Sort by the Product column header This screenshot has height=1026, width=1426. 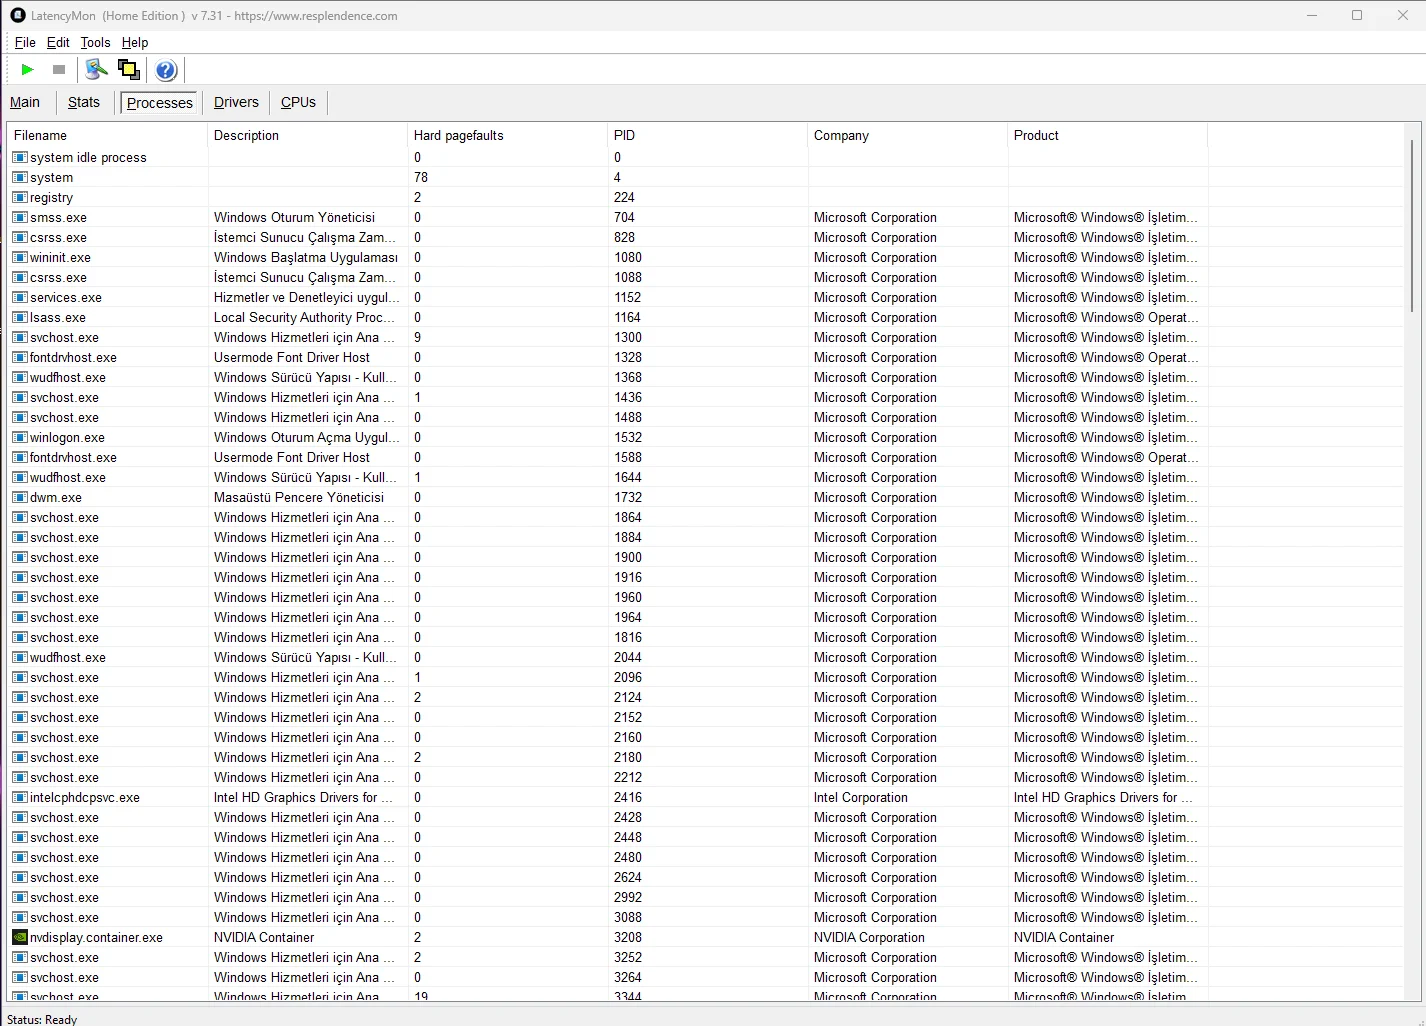click(x=1108, y=135)
